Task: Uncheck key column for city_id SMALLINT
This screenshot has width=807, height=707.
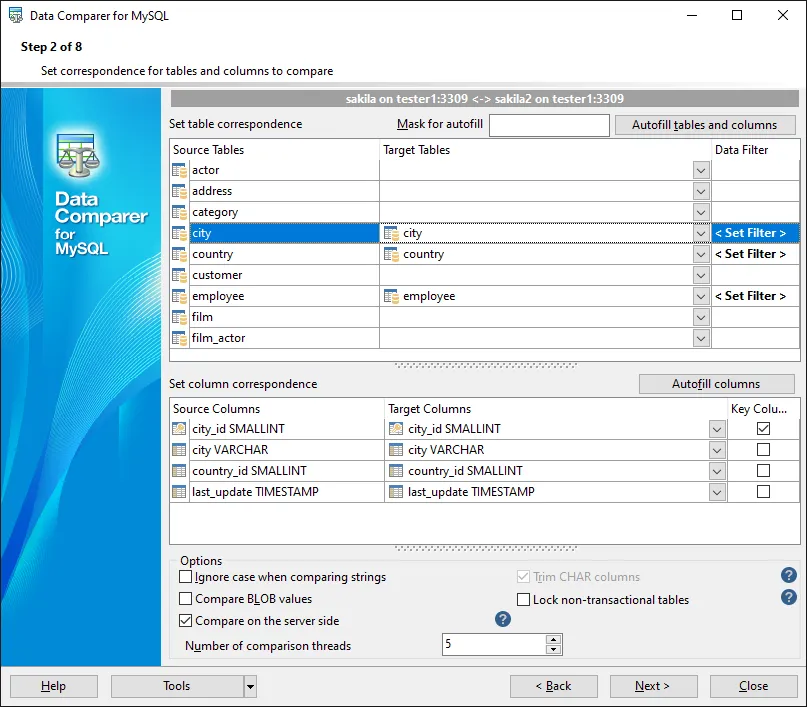Action: click(763, 429)
